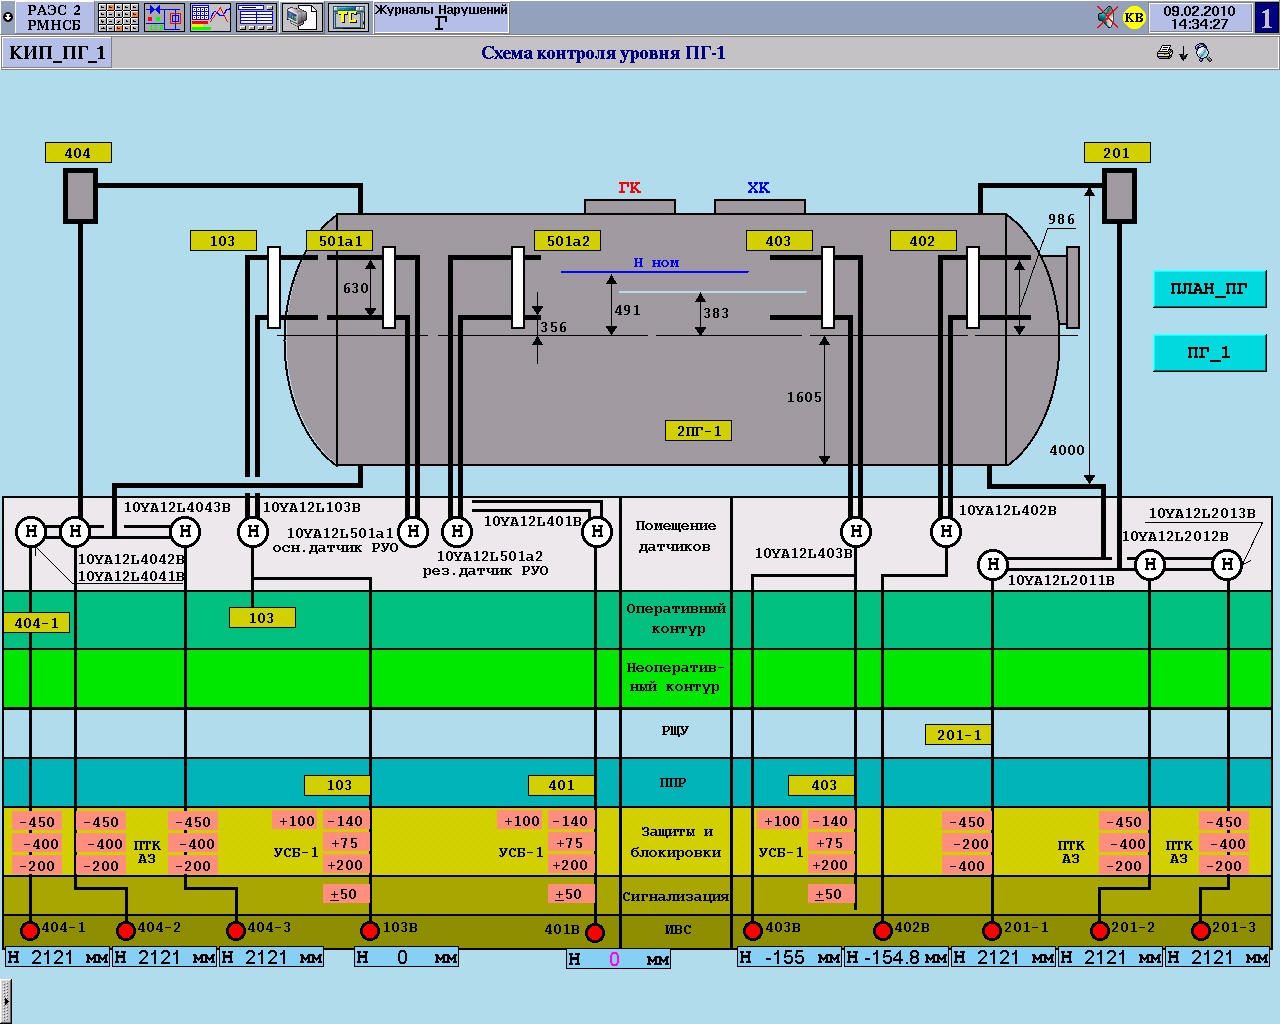Click the red ИВС point 404-2
The width and height of the screenshot is (1280, 1024).
coord(126,931)
